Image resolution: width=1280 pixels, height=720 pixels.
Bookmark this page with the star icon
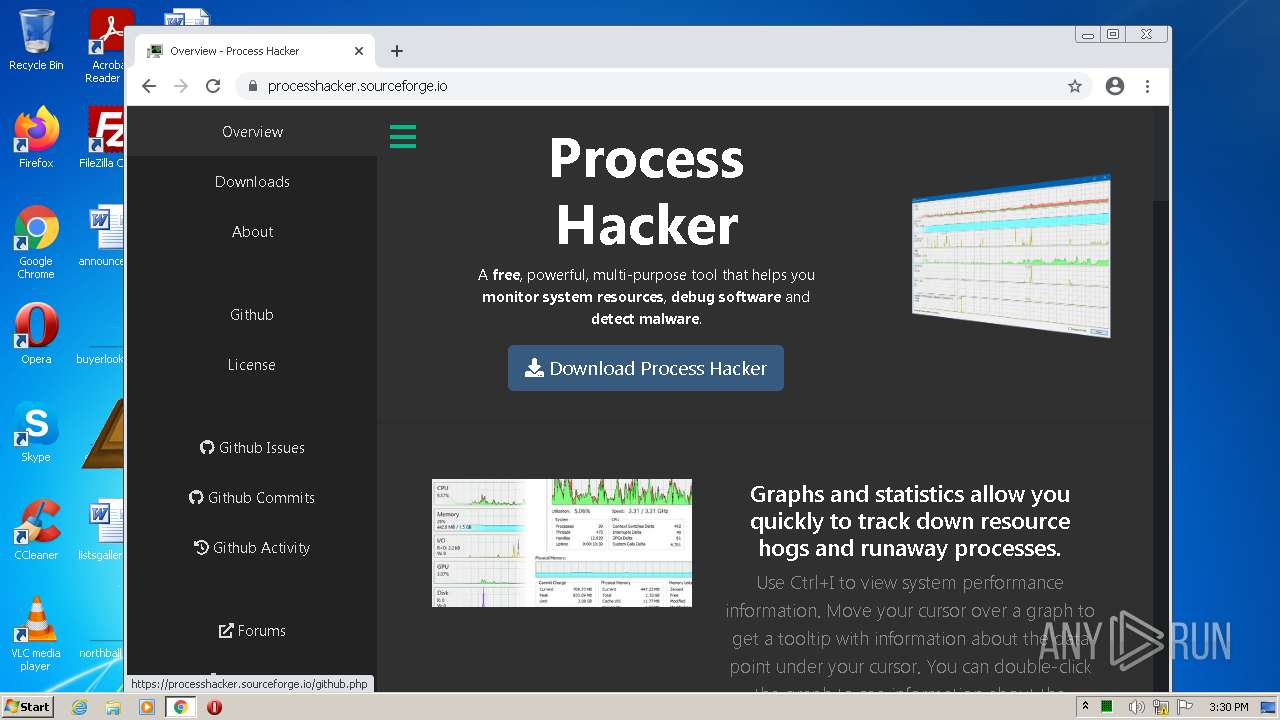1075,86
